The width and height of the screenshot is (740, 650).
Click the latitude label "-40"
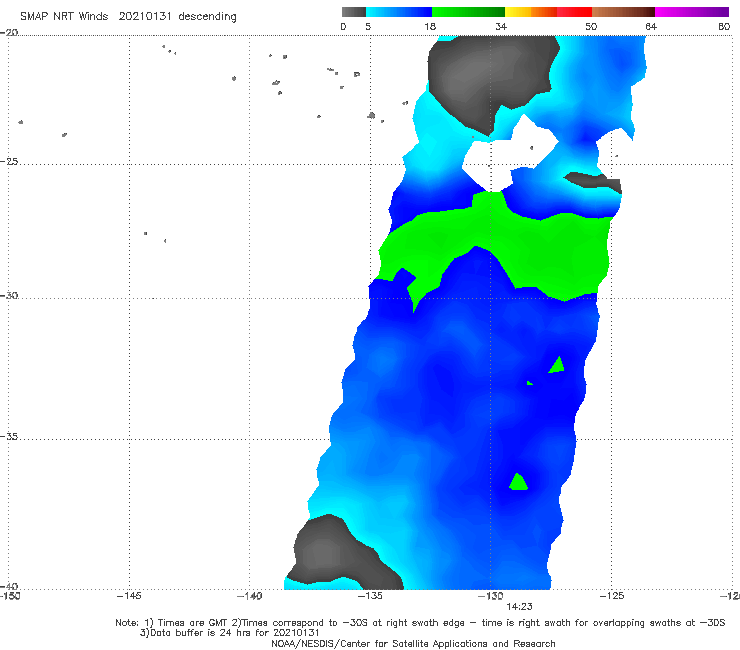tap(9, 586)
